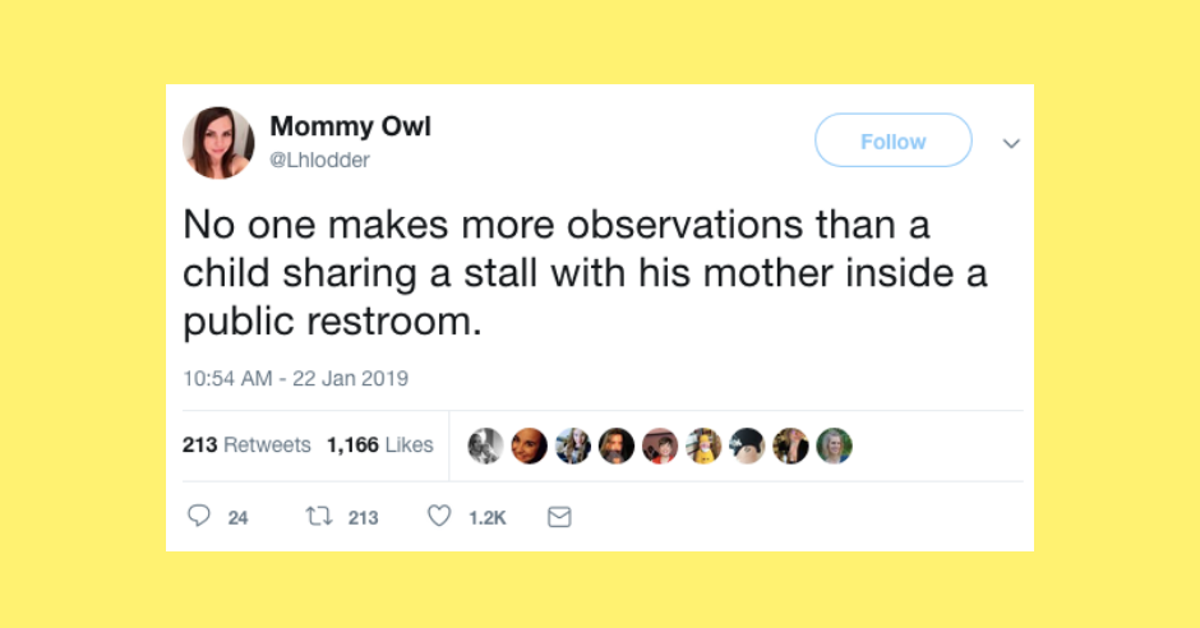Open replies via the speech bubble icon
The image size is (1200, 628).
200,516
